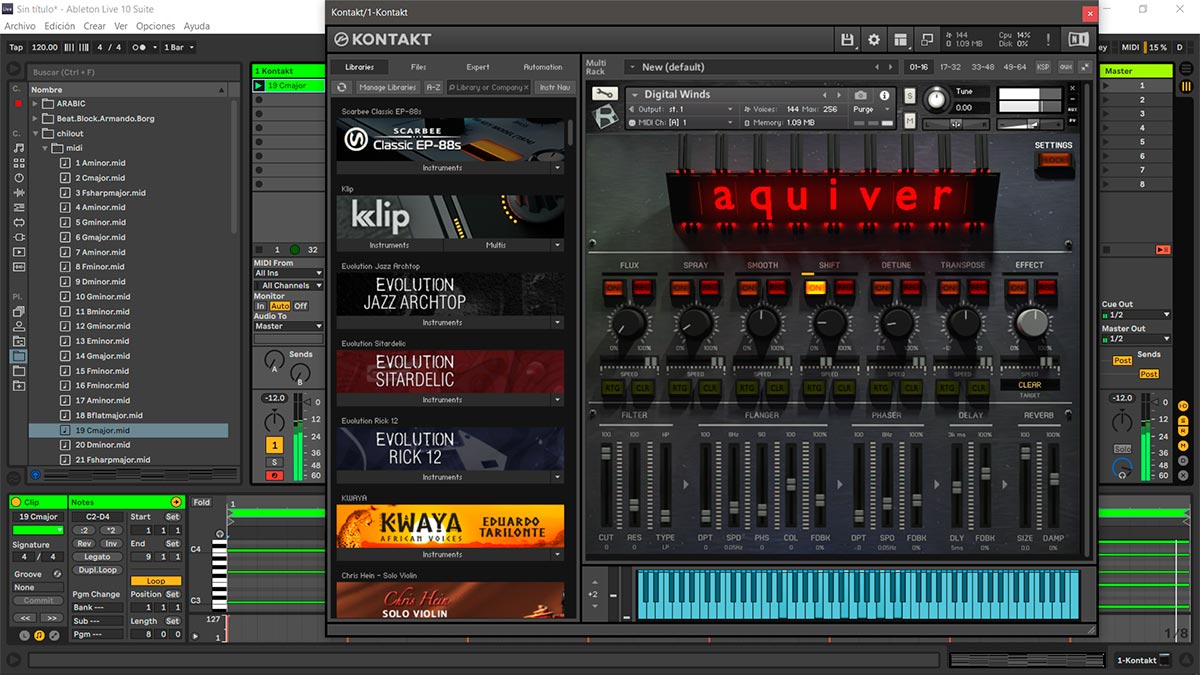Switch to Kontakt Files tab
Image resolution: width=1200 pixels, height=675 pixels.
[418, 67]
